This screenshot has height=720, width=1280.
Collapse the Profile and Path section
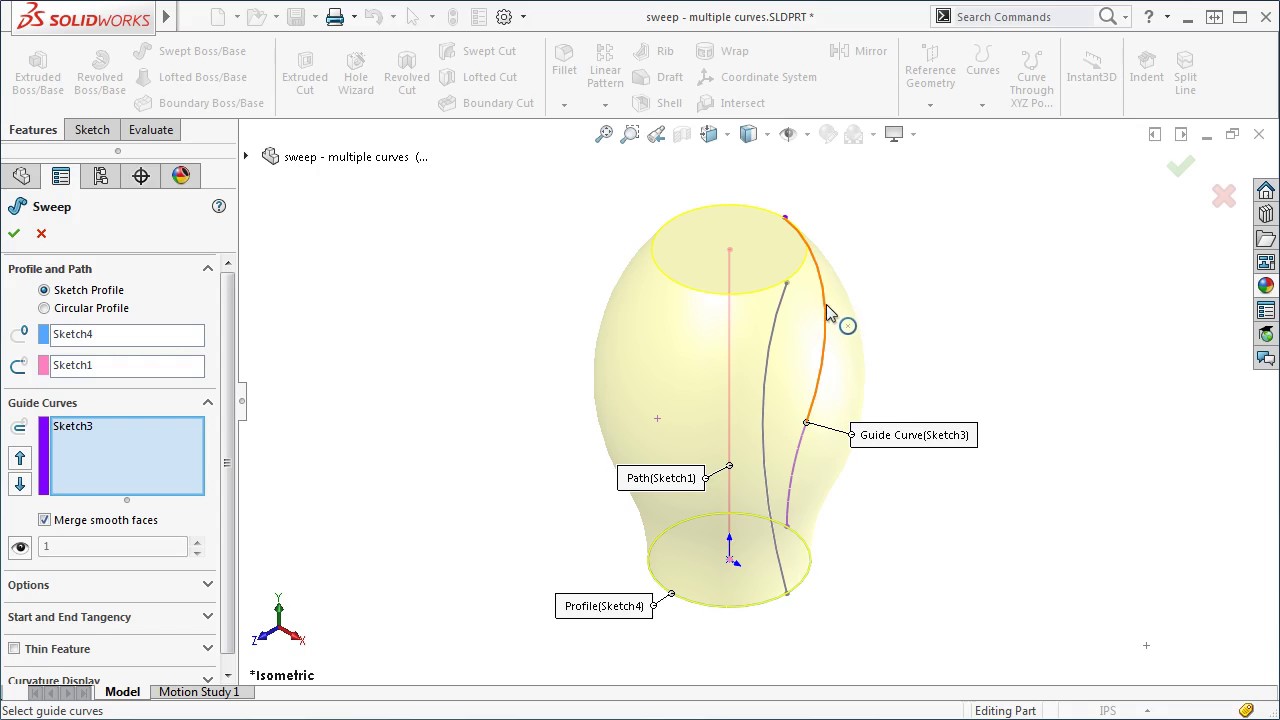208,268
